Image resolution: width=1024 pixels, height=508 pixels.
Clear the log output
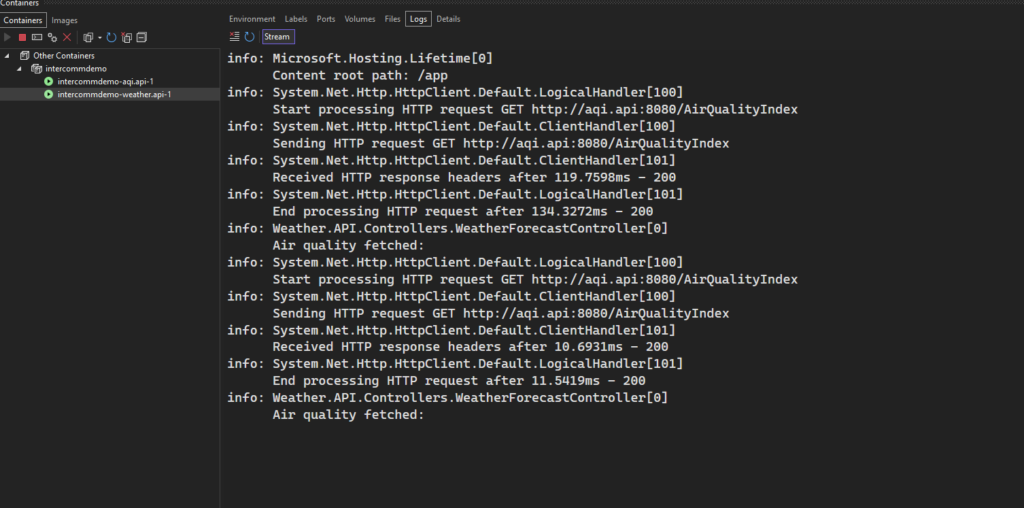(x=234, y=37)
